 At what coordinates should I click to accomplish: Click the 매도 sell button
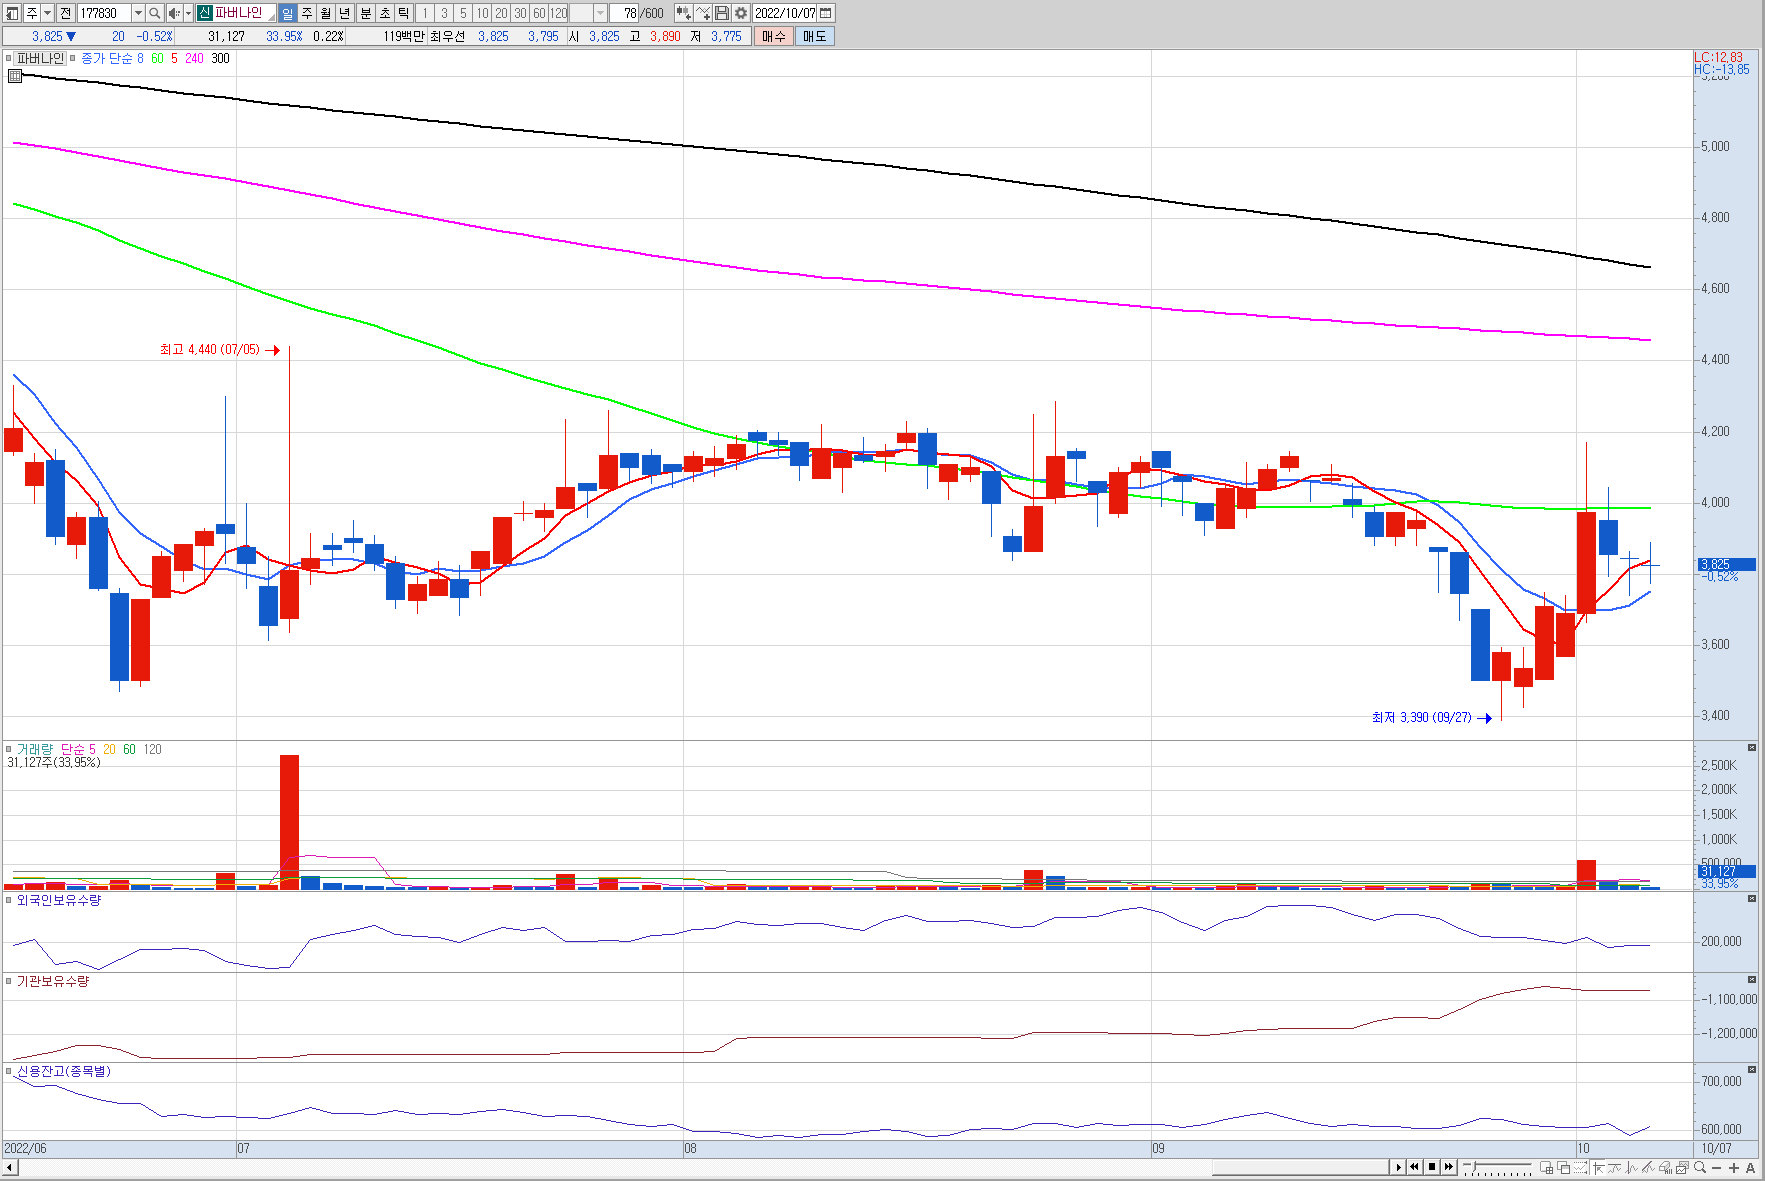coord(815,36)
